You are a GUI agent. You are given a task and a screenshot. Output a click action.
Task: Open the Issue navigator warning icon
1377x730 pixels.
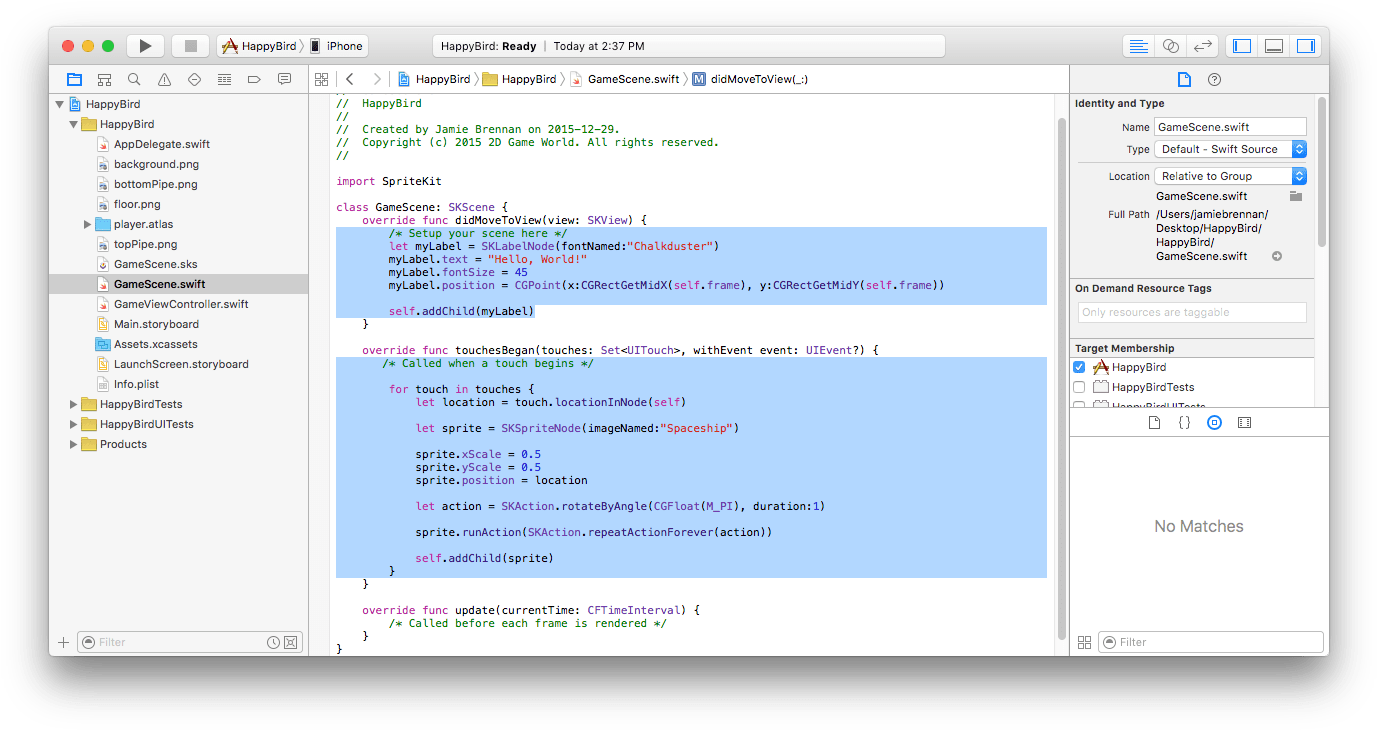point(164,80)
